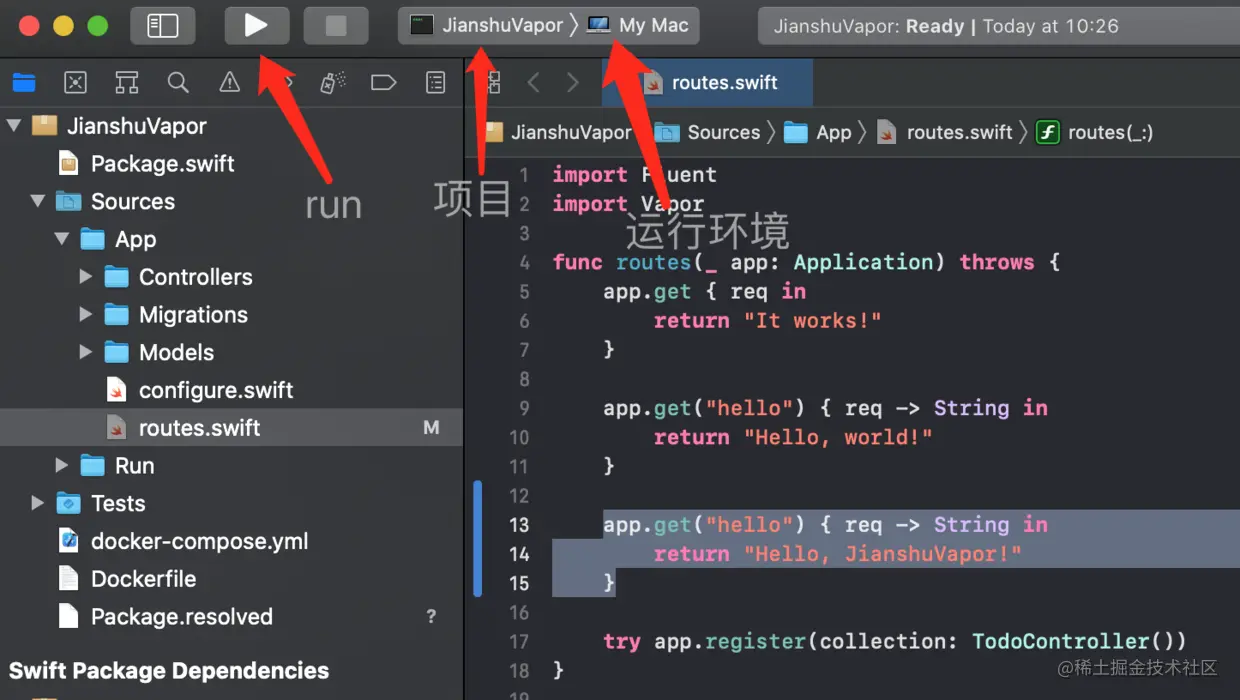
Task: Click line number 13 in the gutter
Action: point(519,525)
